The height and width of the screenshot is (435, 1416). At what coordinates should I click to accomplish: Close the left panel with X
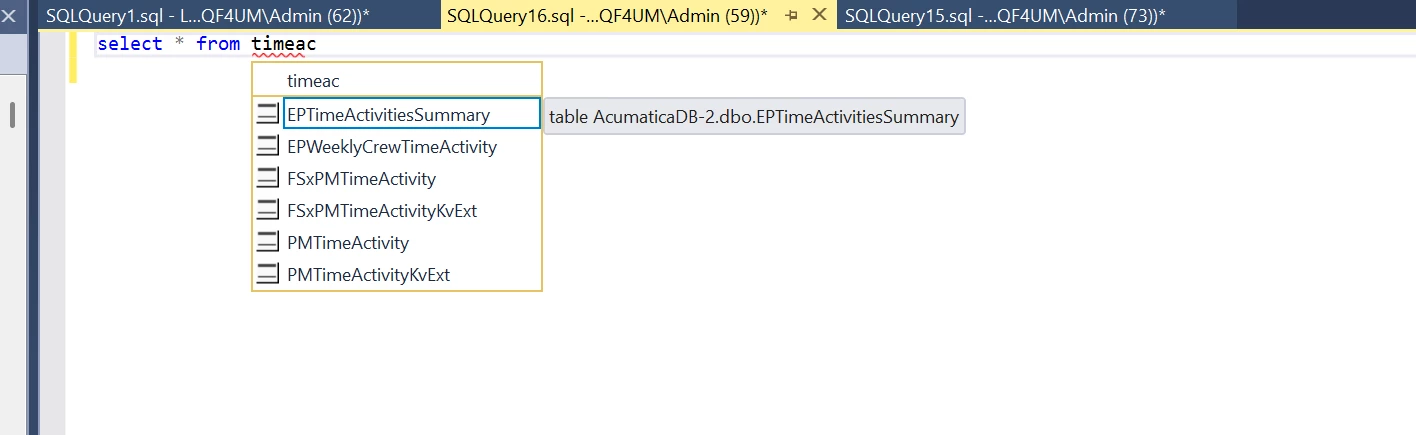[10, 15]
